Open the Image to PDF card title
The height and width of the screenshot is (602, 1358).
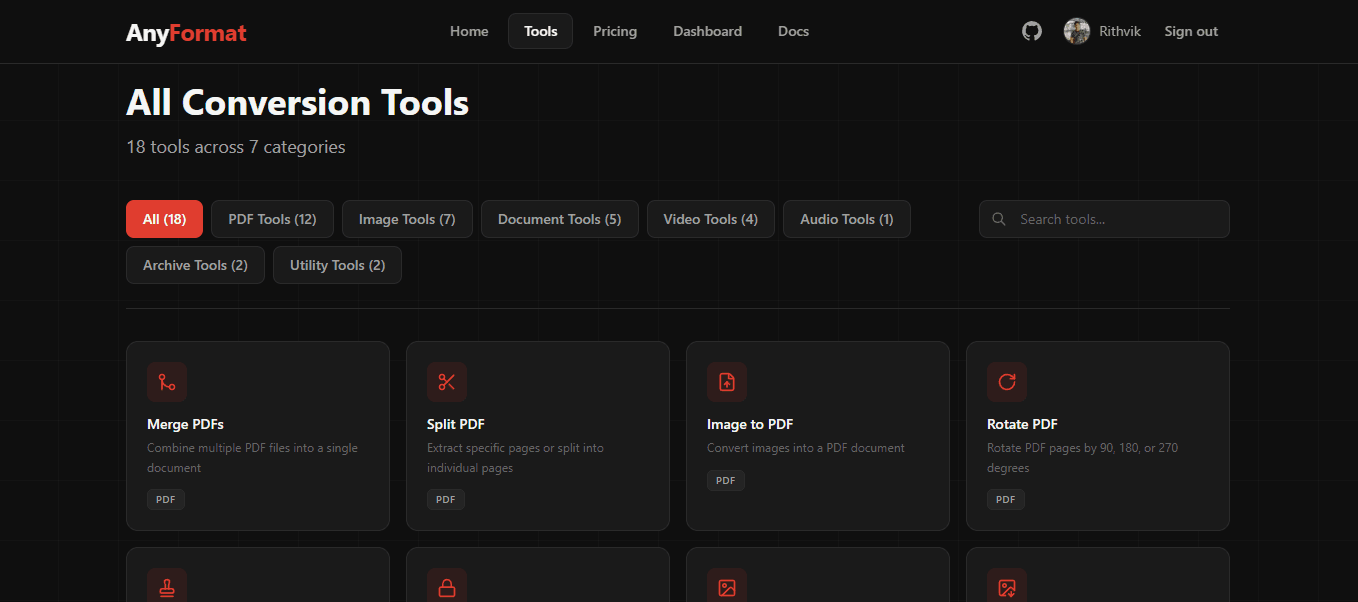tap(750, 424)
